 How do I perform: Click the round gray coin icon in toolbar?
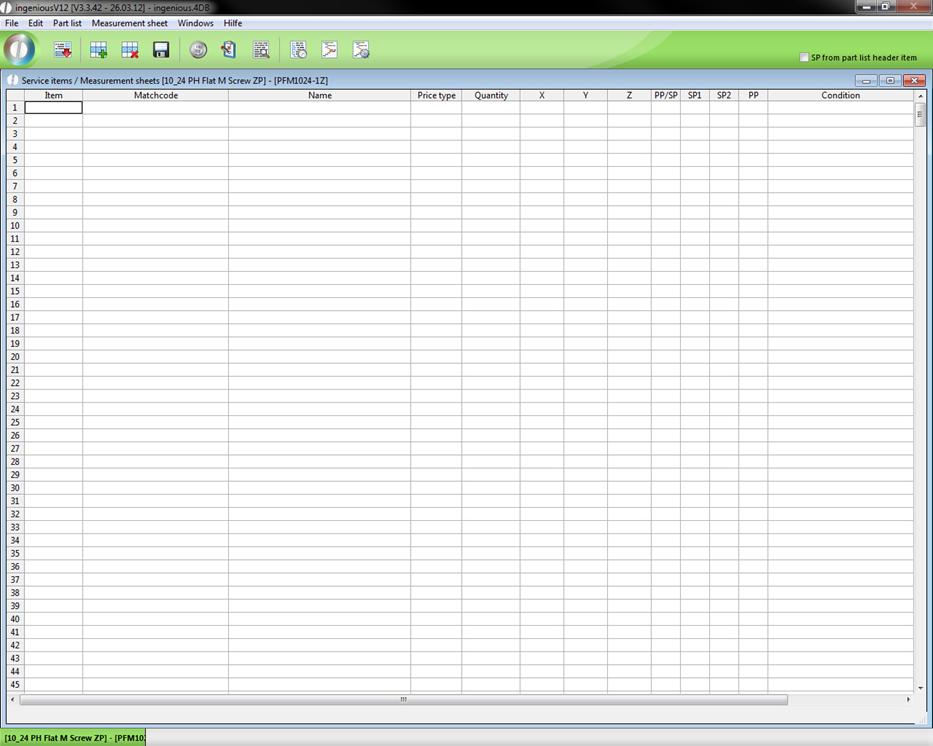click(198, 50)
